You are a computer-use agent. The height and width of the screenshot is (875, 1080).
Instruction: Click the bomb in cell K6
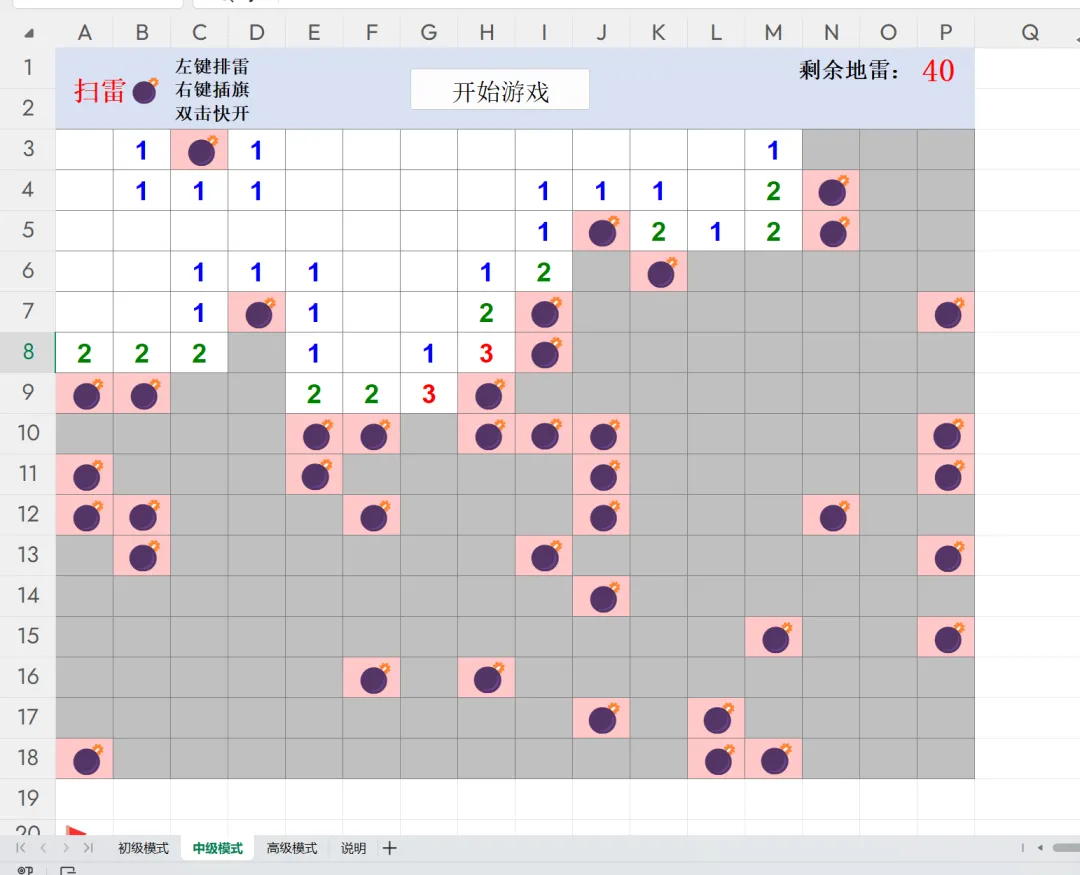pyautogui.click(x=661, y=272)
